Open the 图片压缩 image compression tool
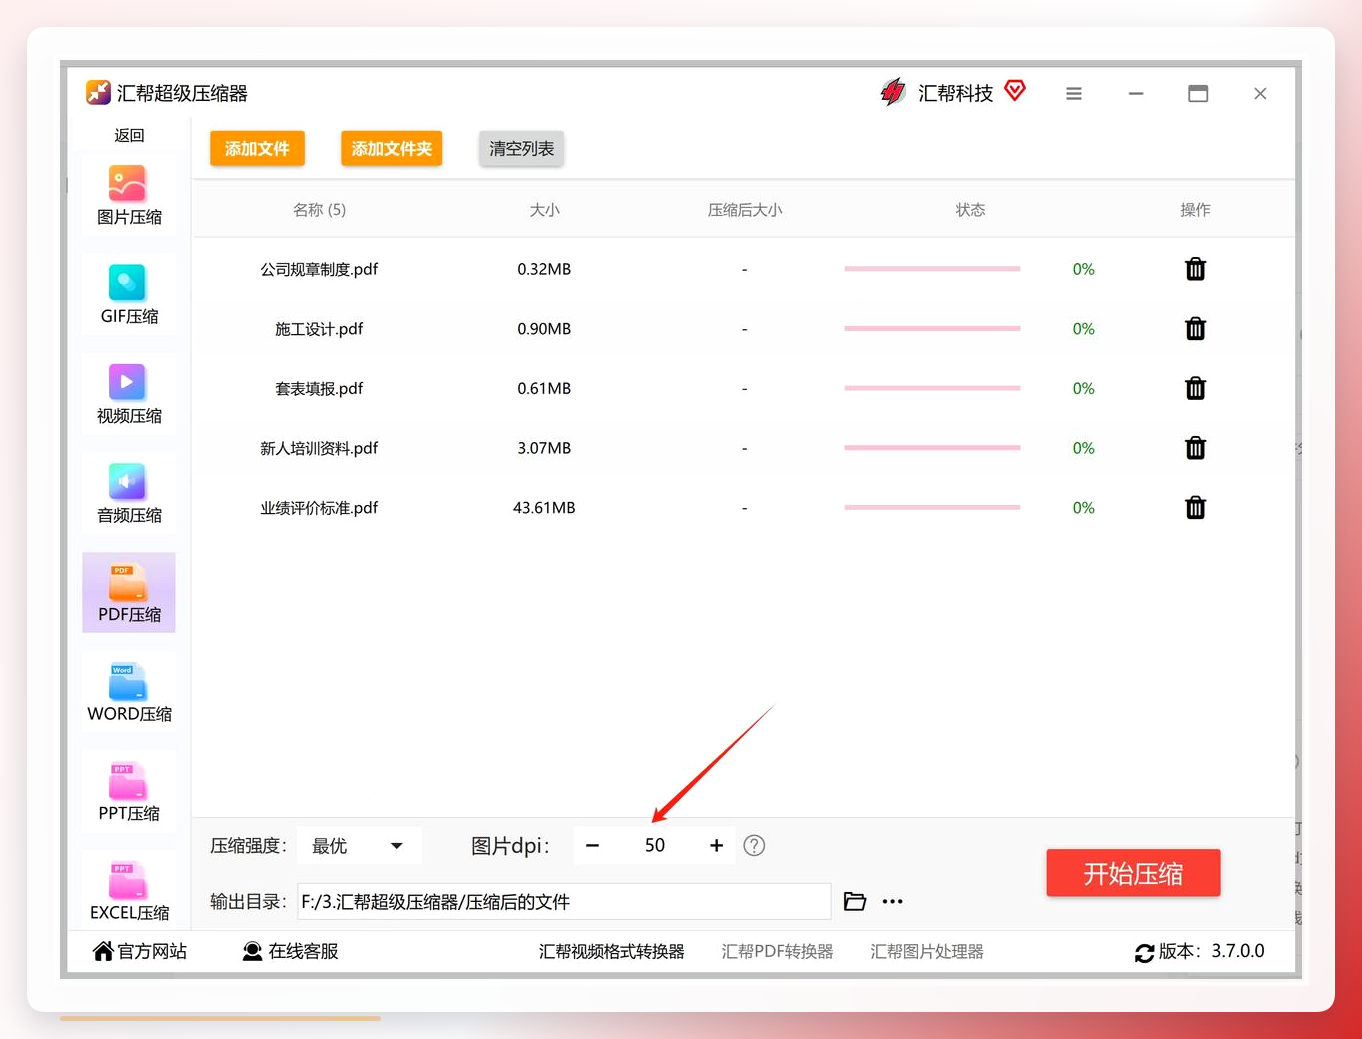 pos(128,196)
